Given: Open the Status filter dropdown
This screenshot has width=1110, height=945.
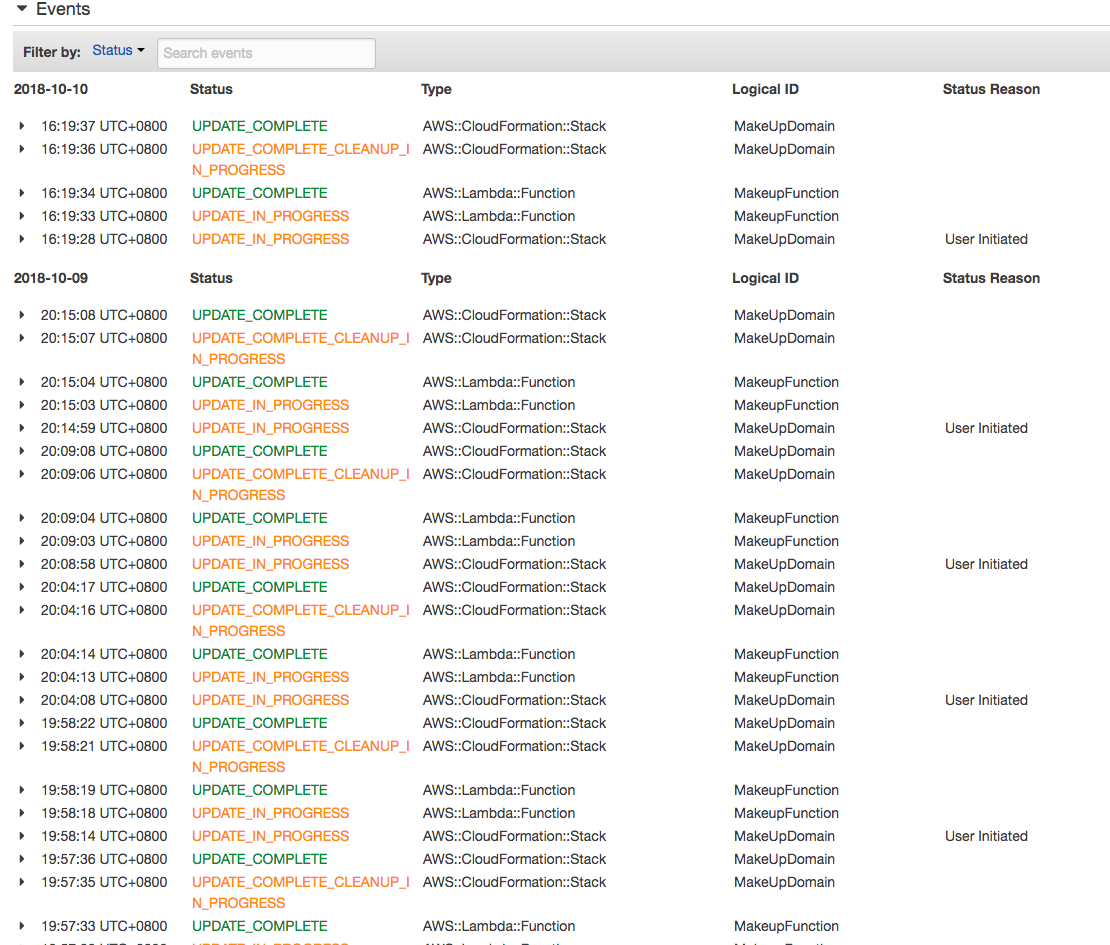Looking at the screenshot, I should coord(118,51).
